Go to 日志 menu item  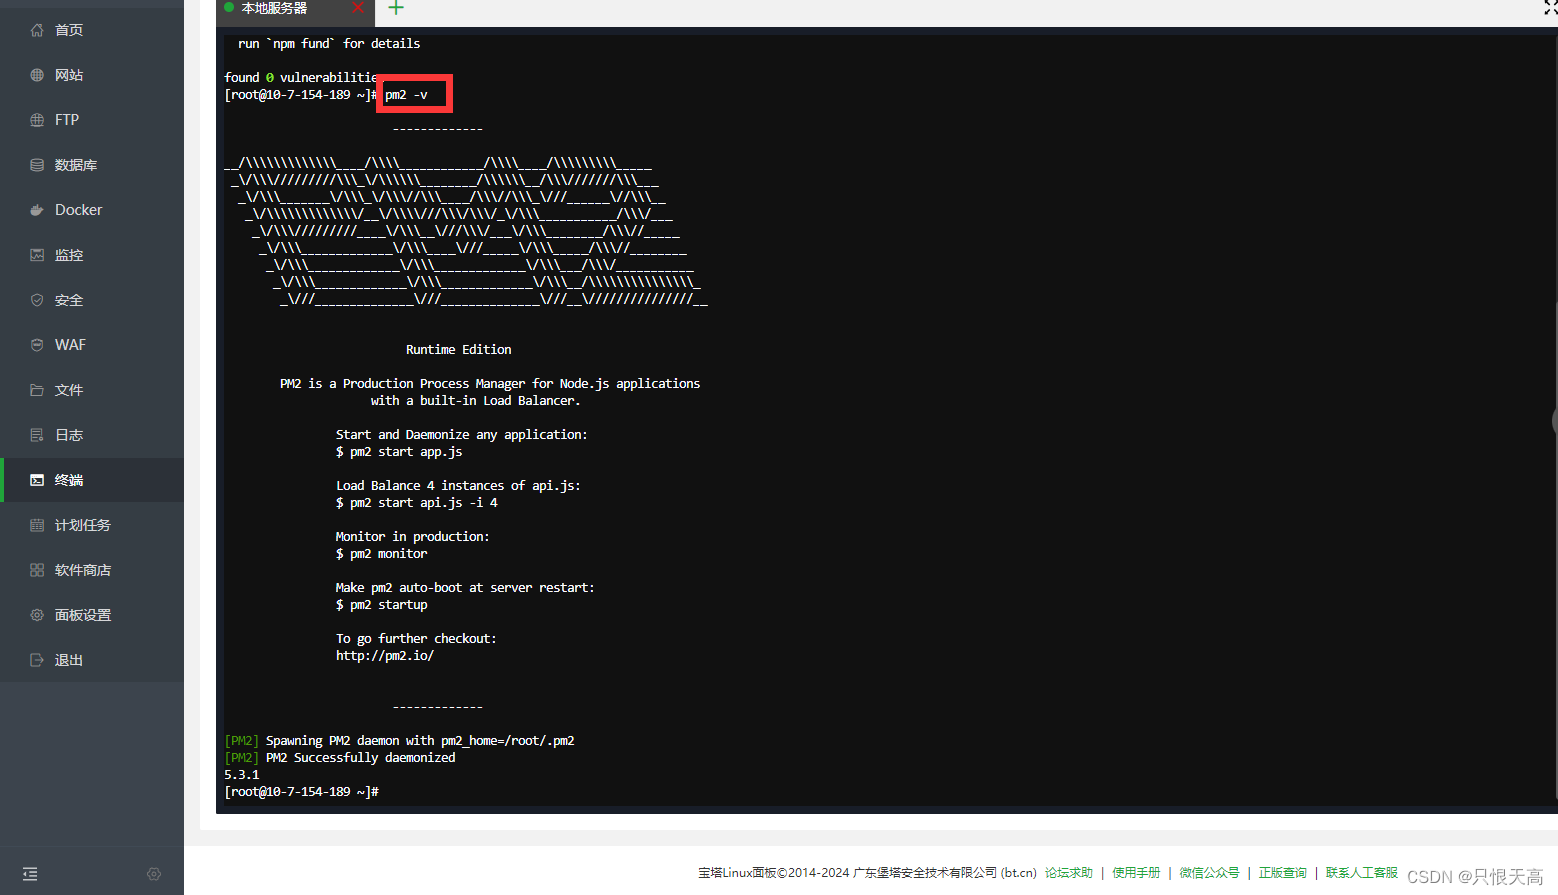click(92, 435)
